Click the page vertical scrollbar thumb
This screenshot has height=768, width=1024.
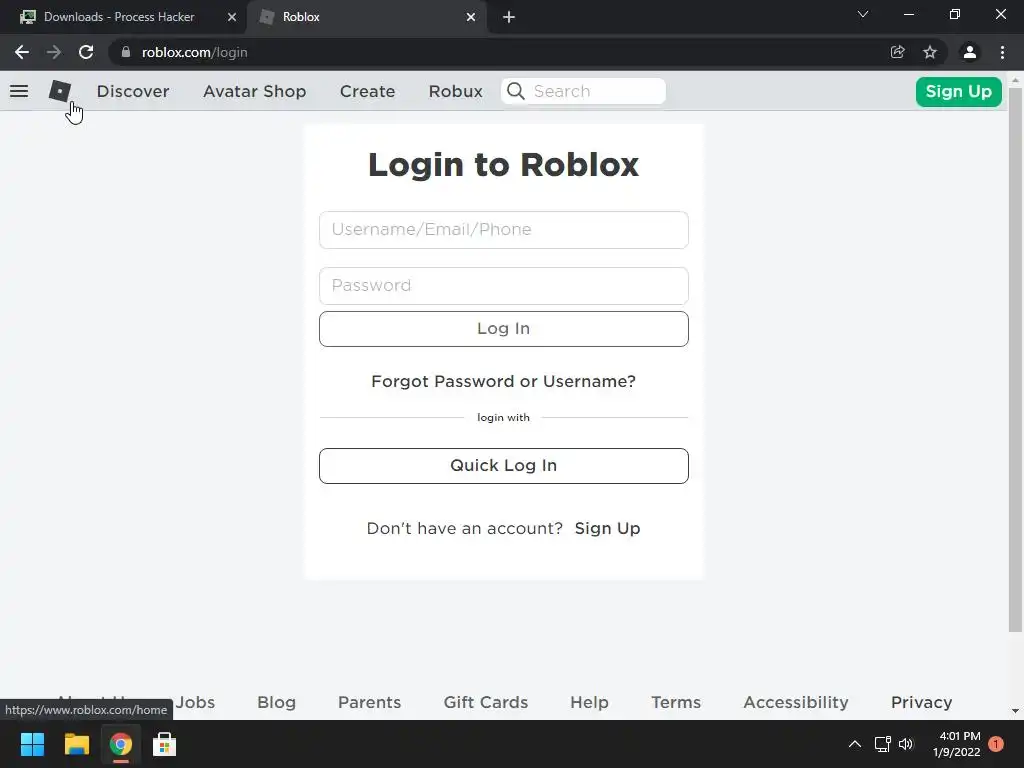pyautogui.click(x=1015, y=359)
